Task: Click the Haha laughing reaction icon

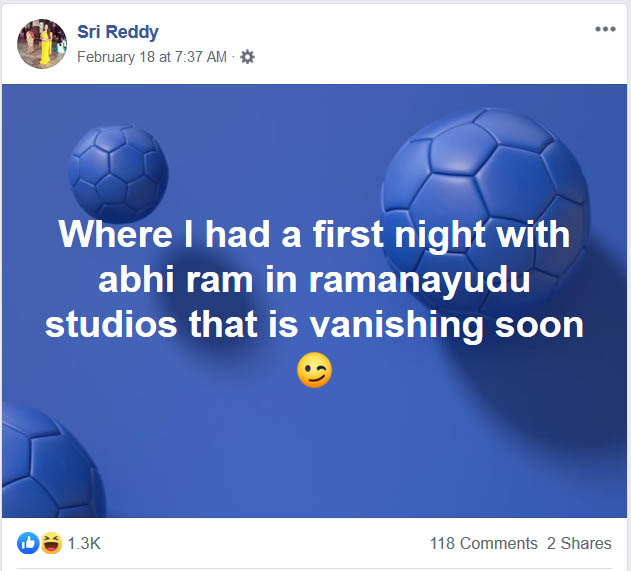Action: click(x=49, y=543)
